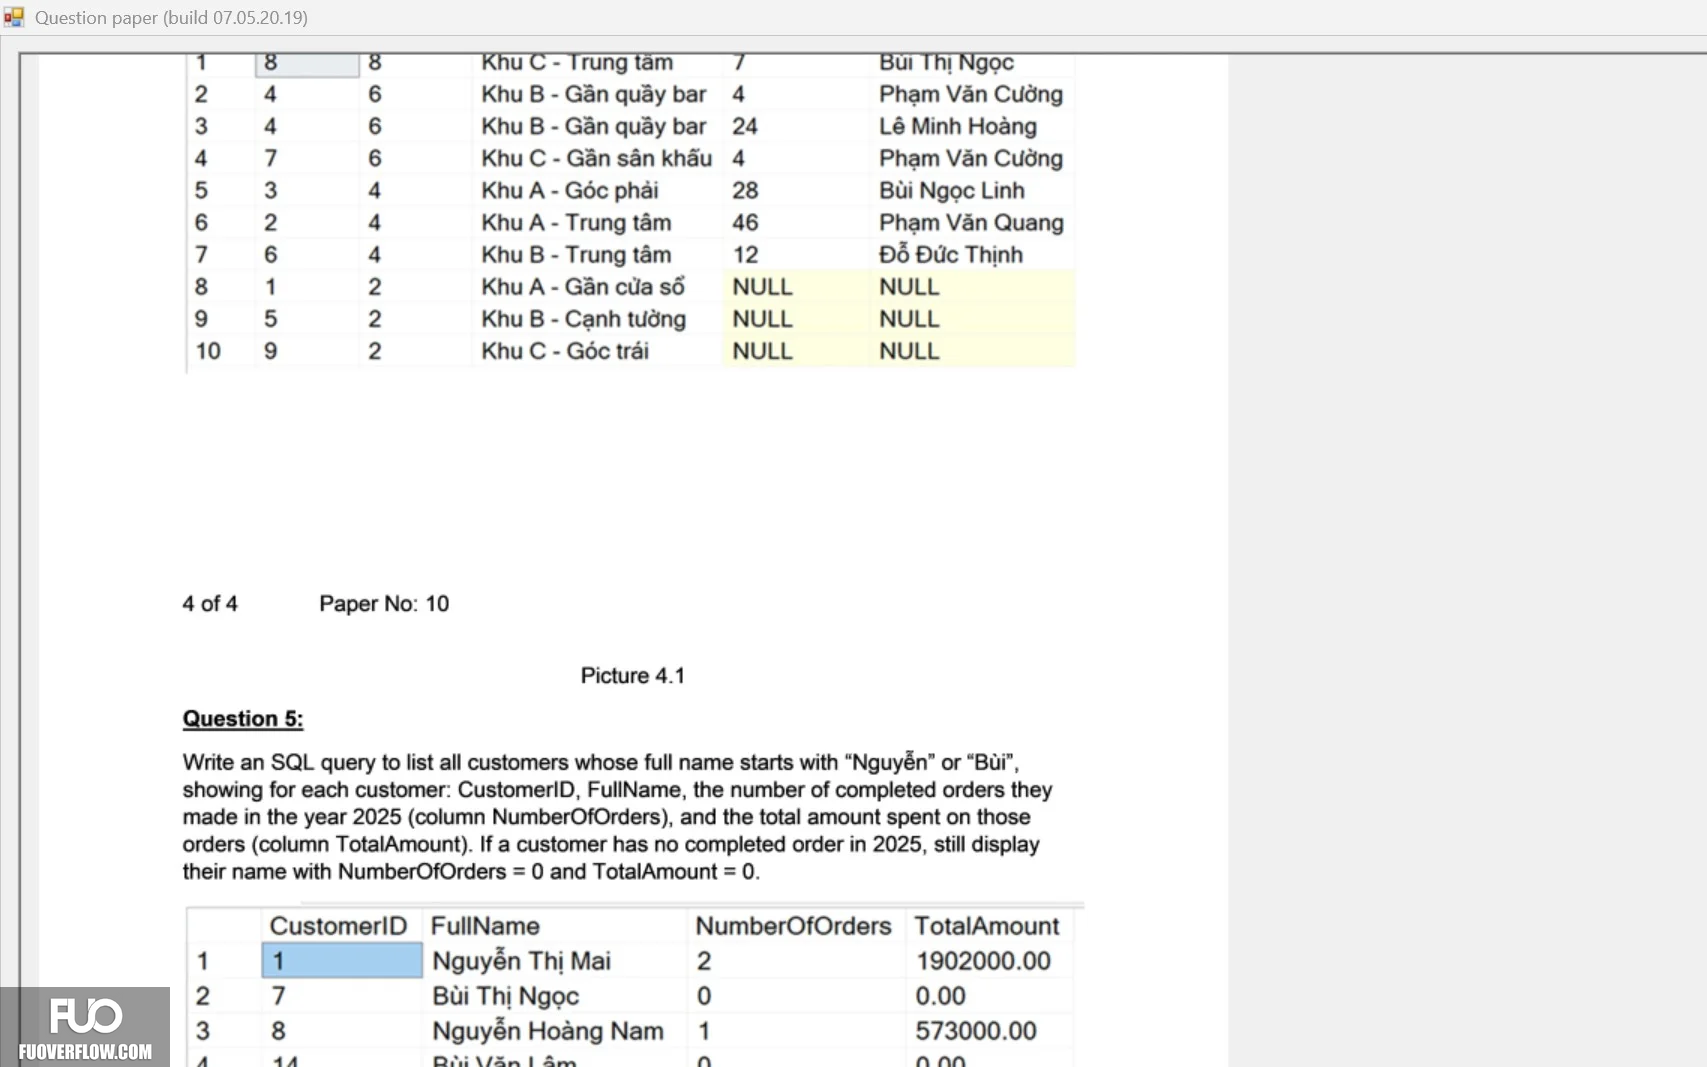1707x1067 pixels.
Task: Click the TotalAmount column header
Action: 986,926
